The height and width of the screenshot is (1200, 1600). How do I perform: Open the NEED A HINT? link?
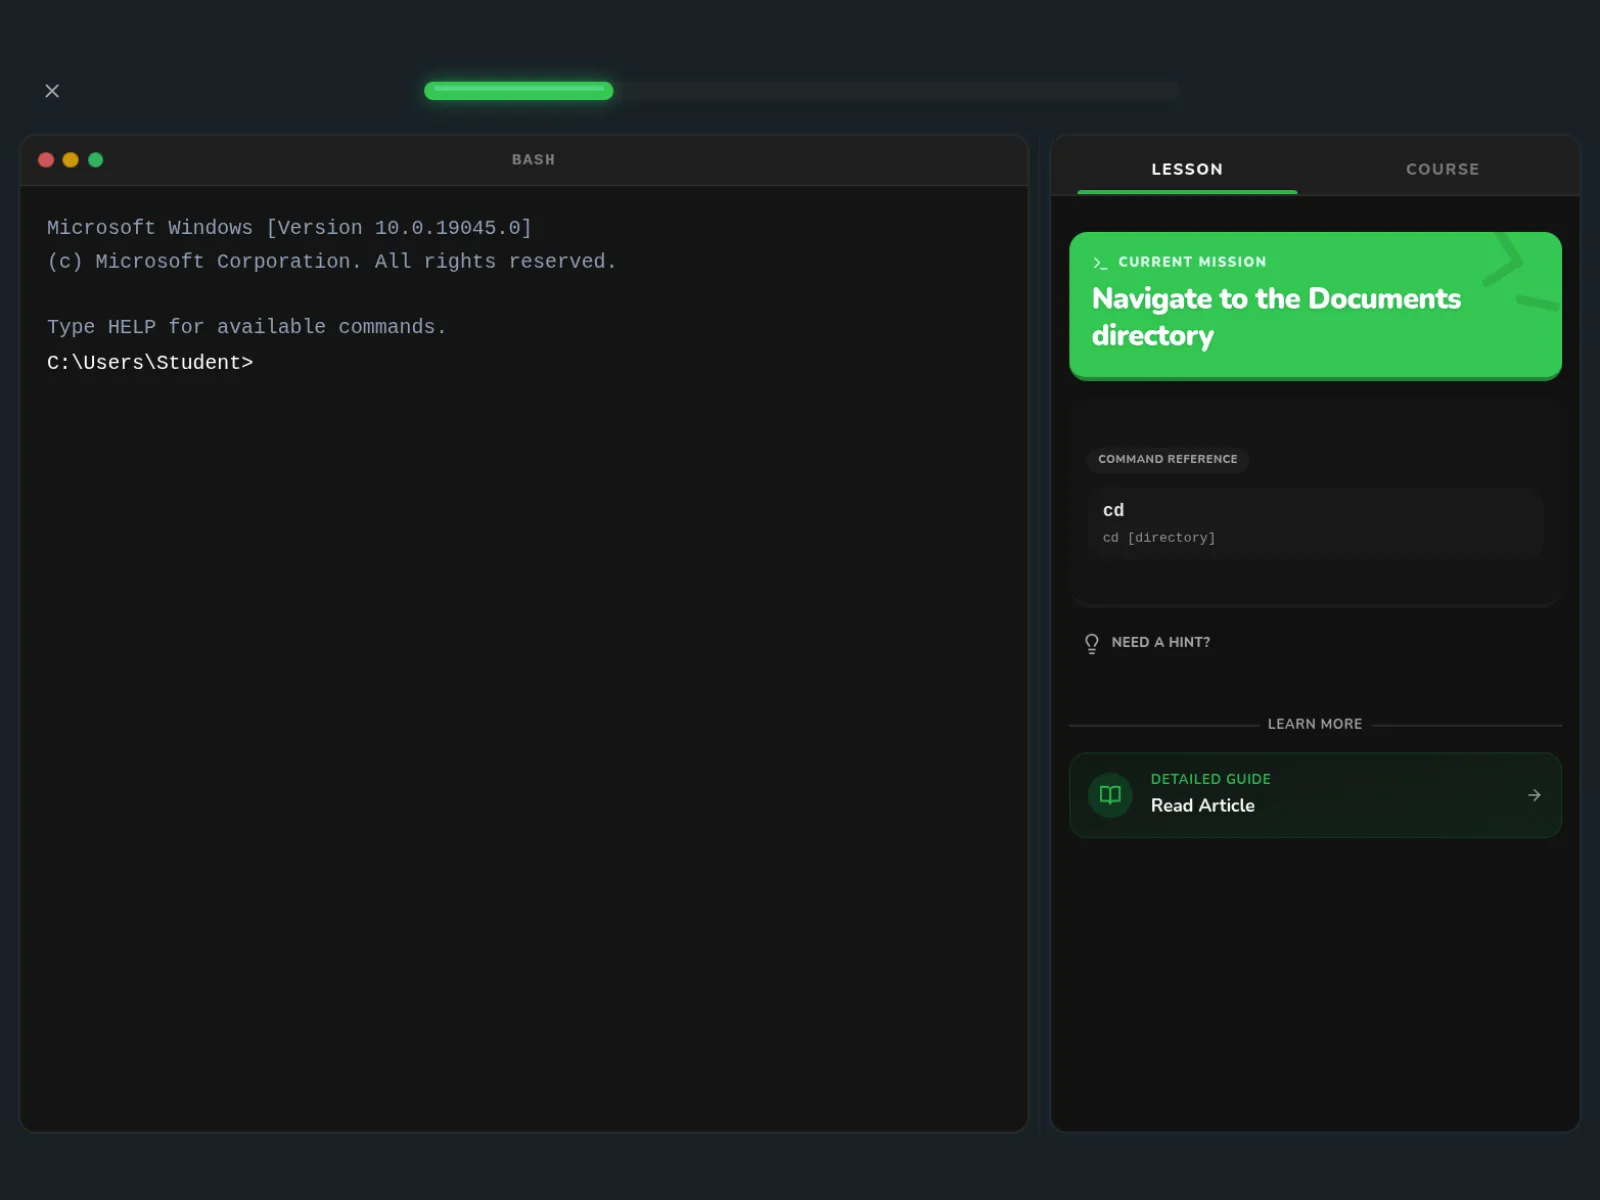pyautogui.click(x=1160, y=642)
